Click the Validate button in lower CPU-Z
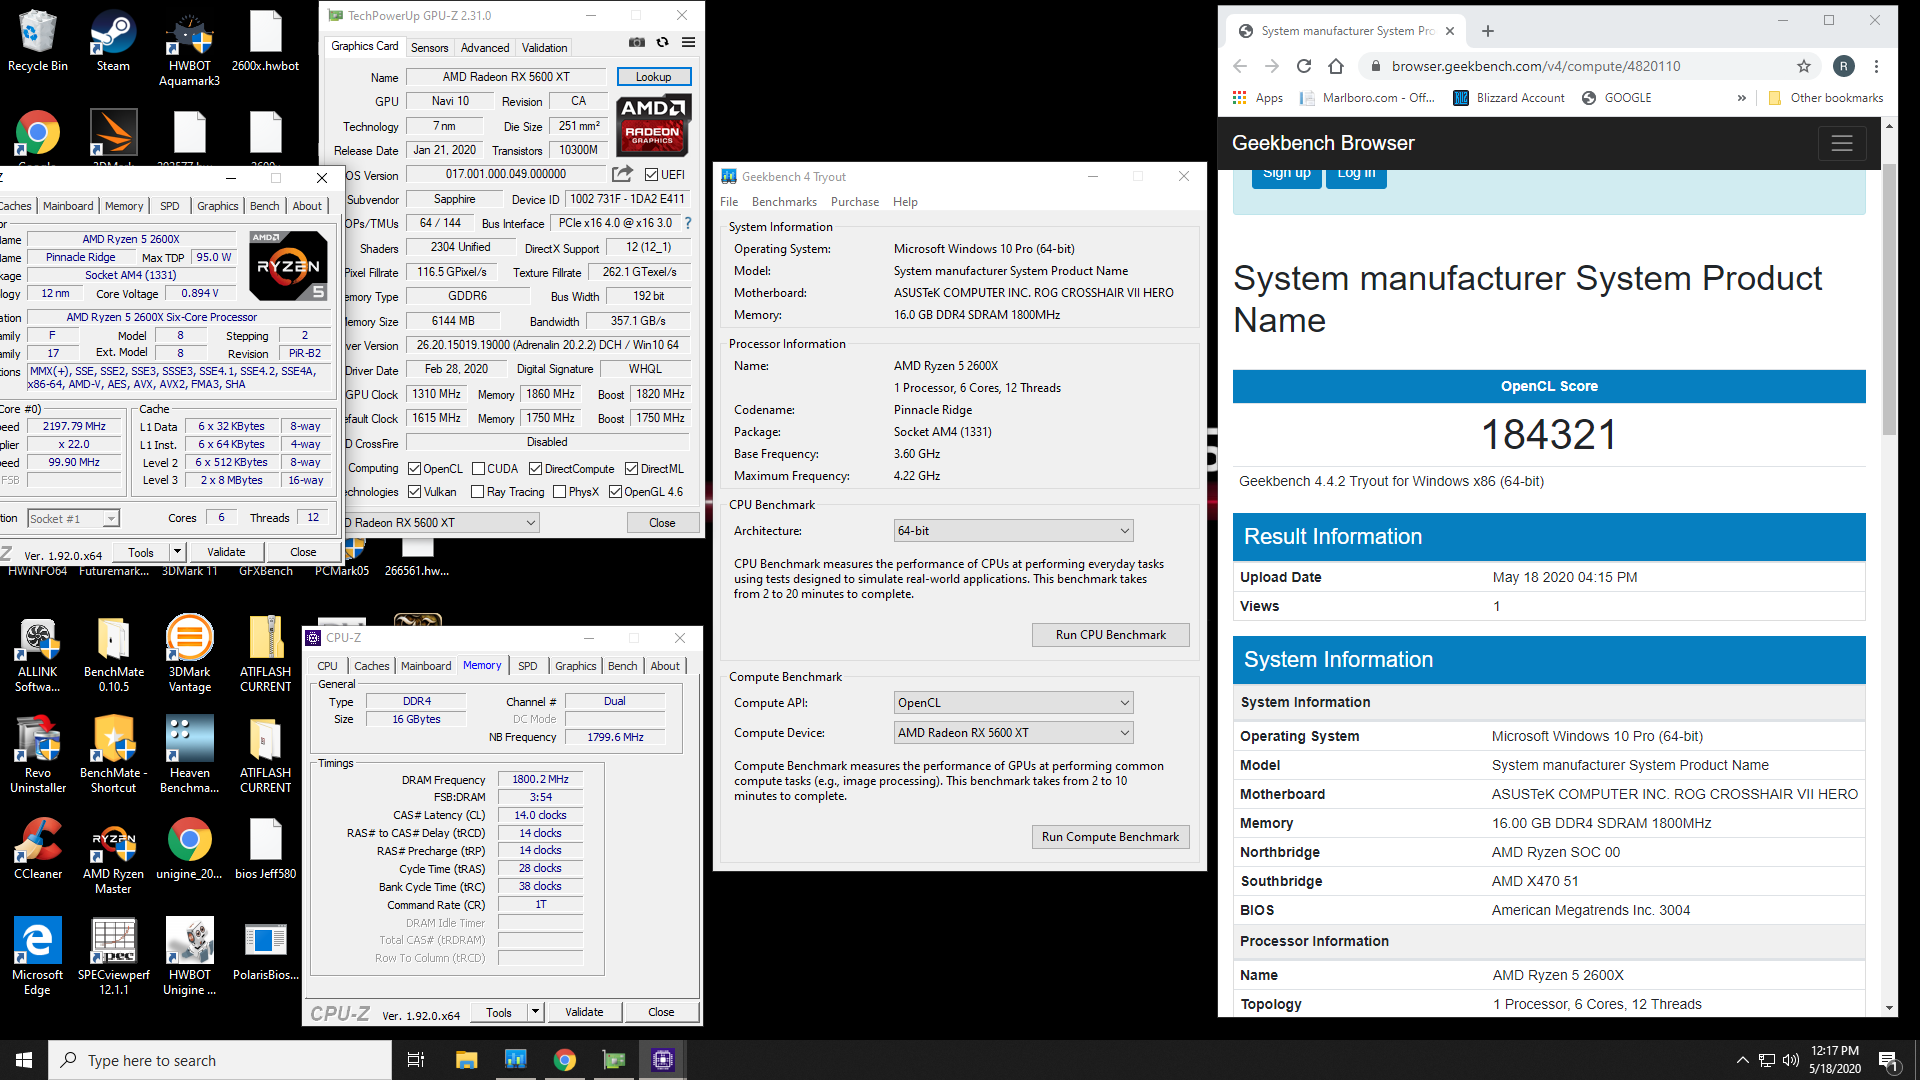 click(x=584, y=1012)
